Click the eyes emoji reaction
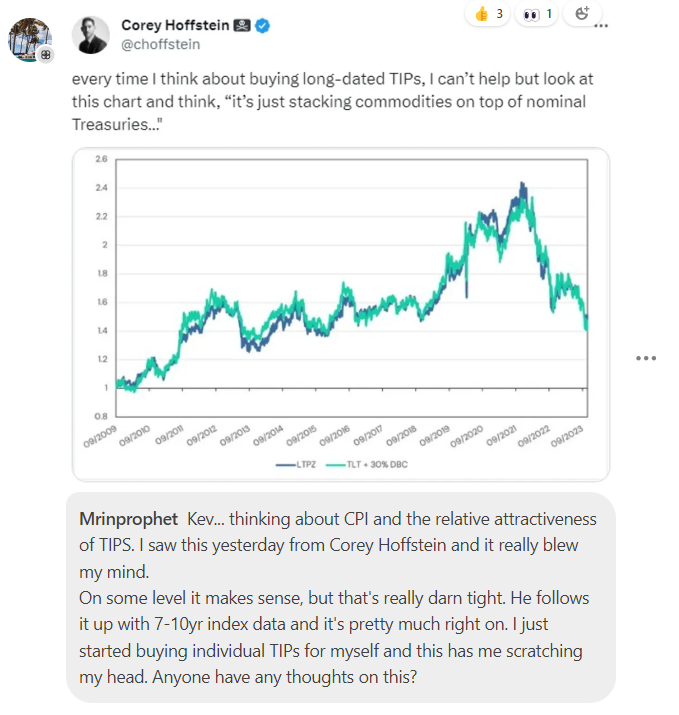 pos(537,14)
